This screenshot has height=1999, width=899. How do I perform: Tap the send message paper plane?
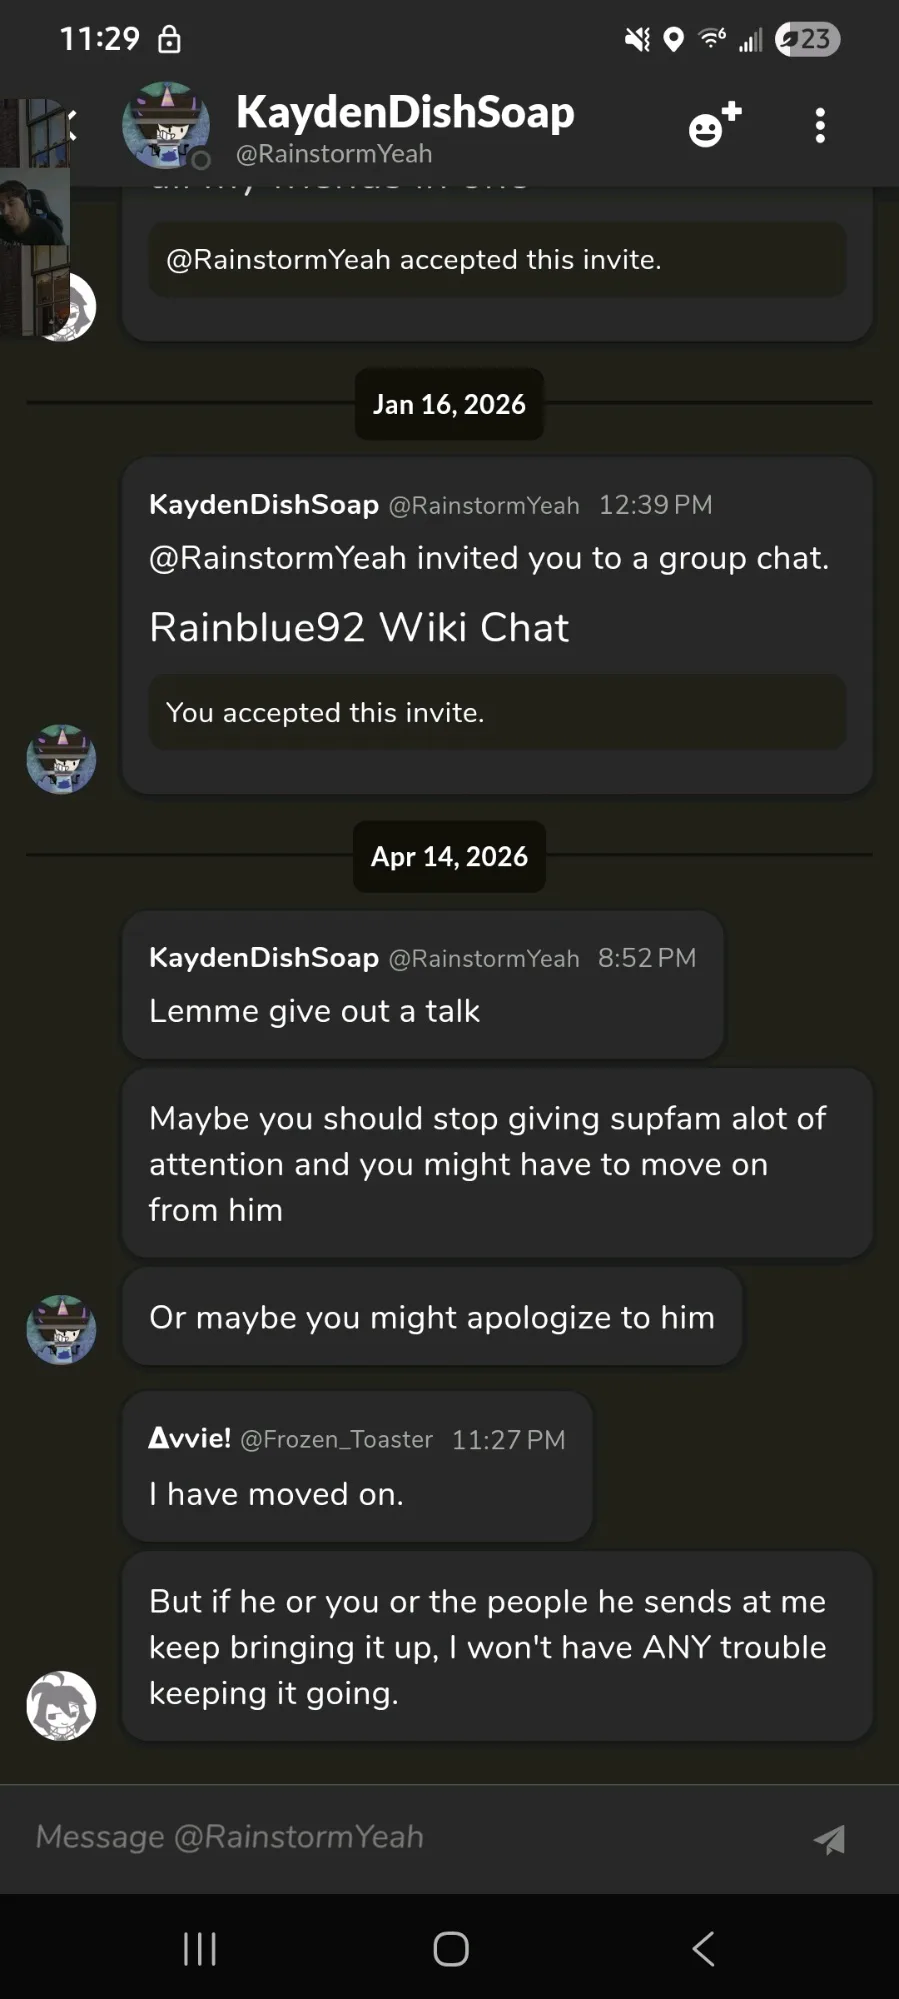pyautogui.click(x=829, y=1839)
